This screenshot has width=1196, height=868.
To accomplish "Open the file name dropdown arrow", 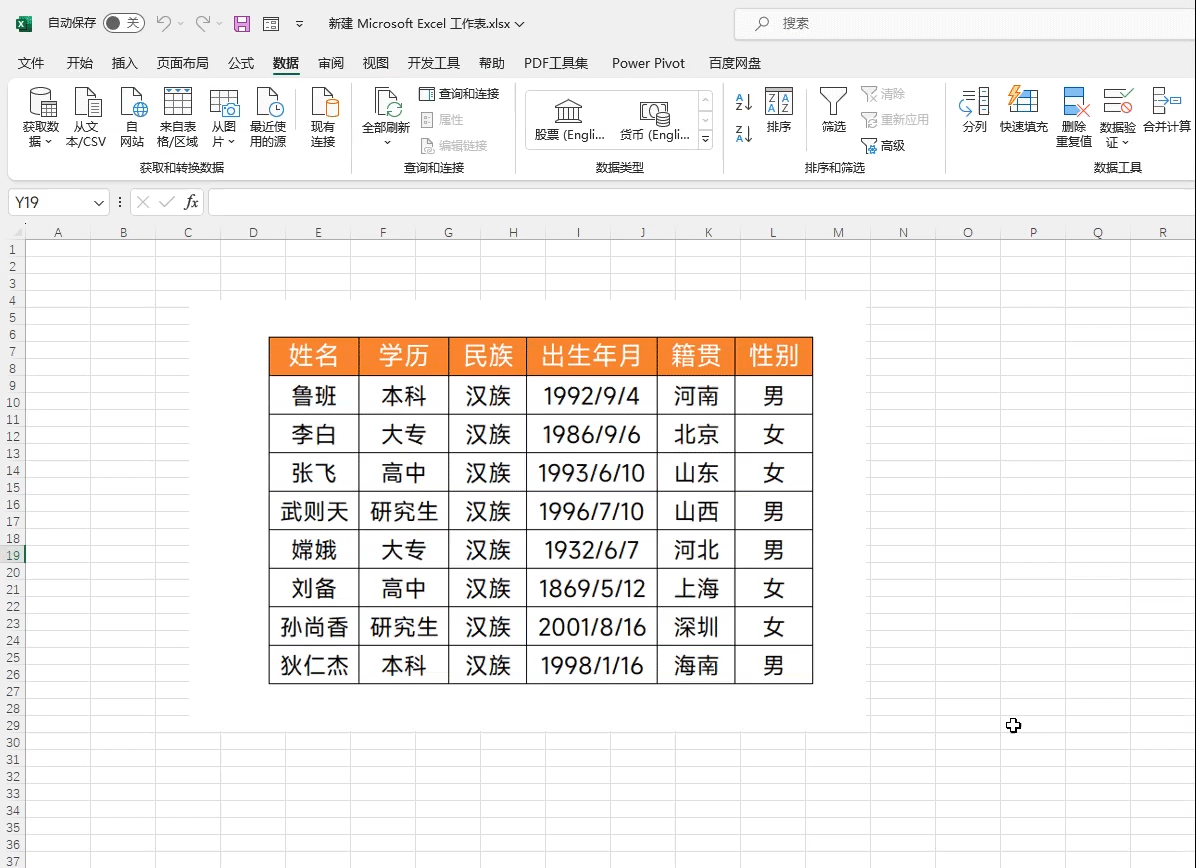I will [x=519, y=24].
